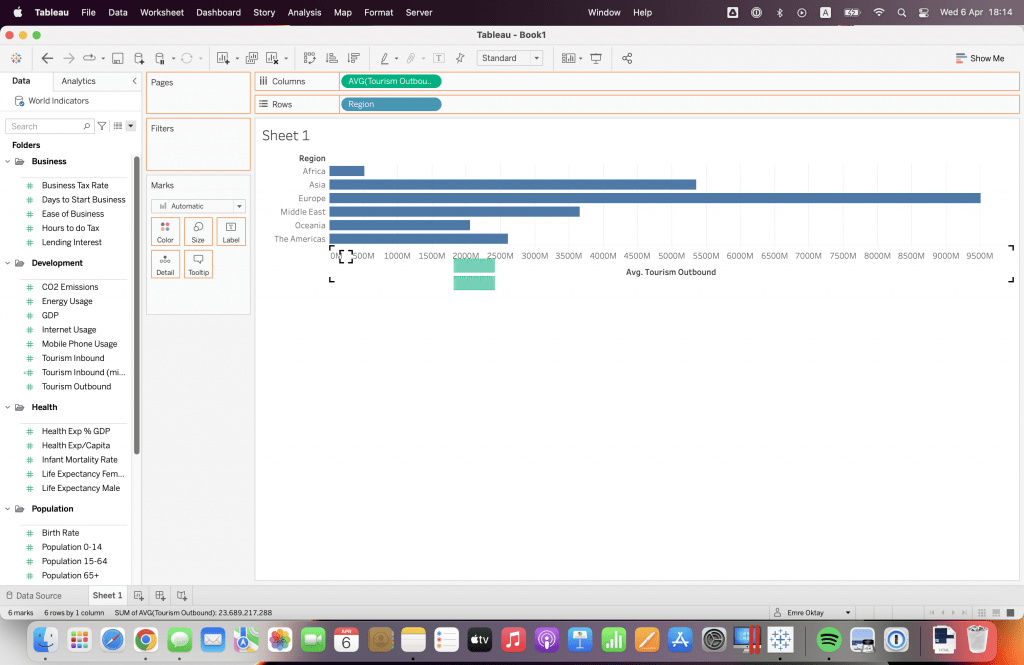
Task: Select the Tourism Outbound field
Action: pos(76,386)
